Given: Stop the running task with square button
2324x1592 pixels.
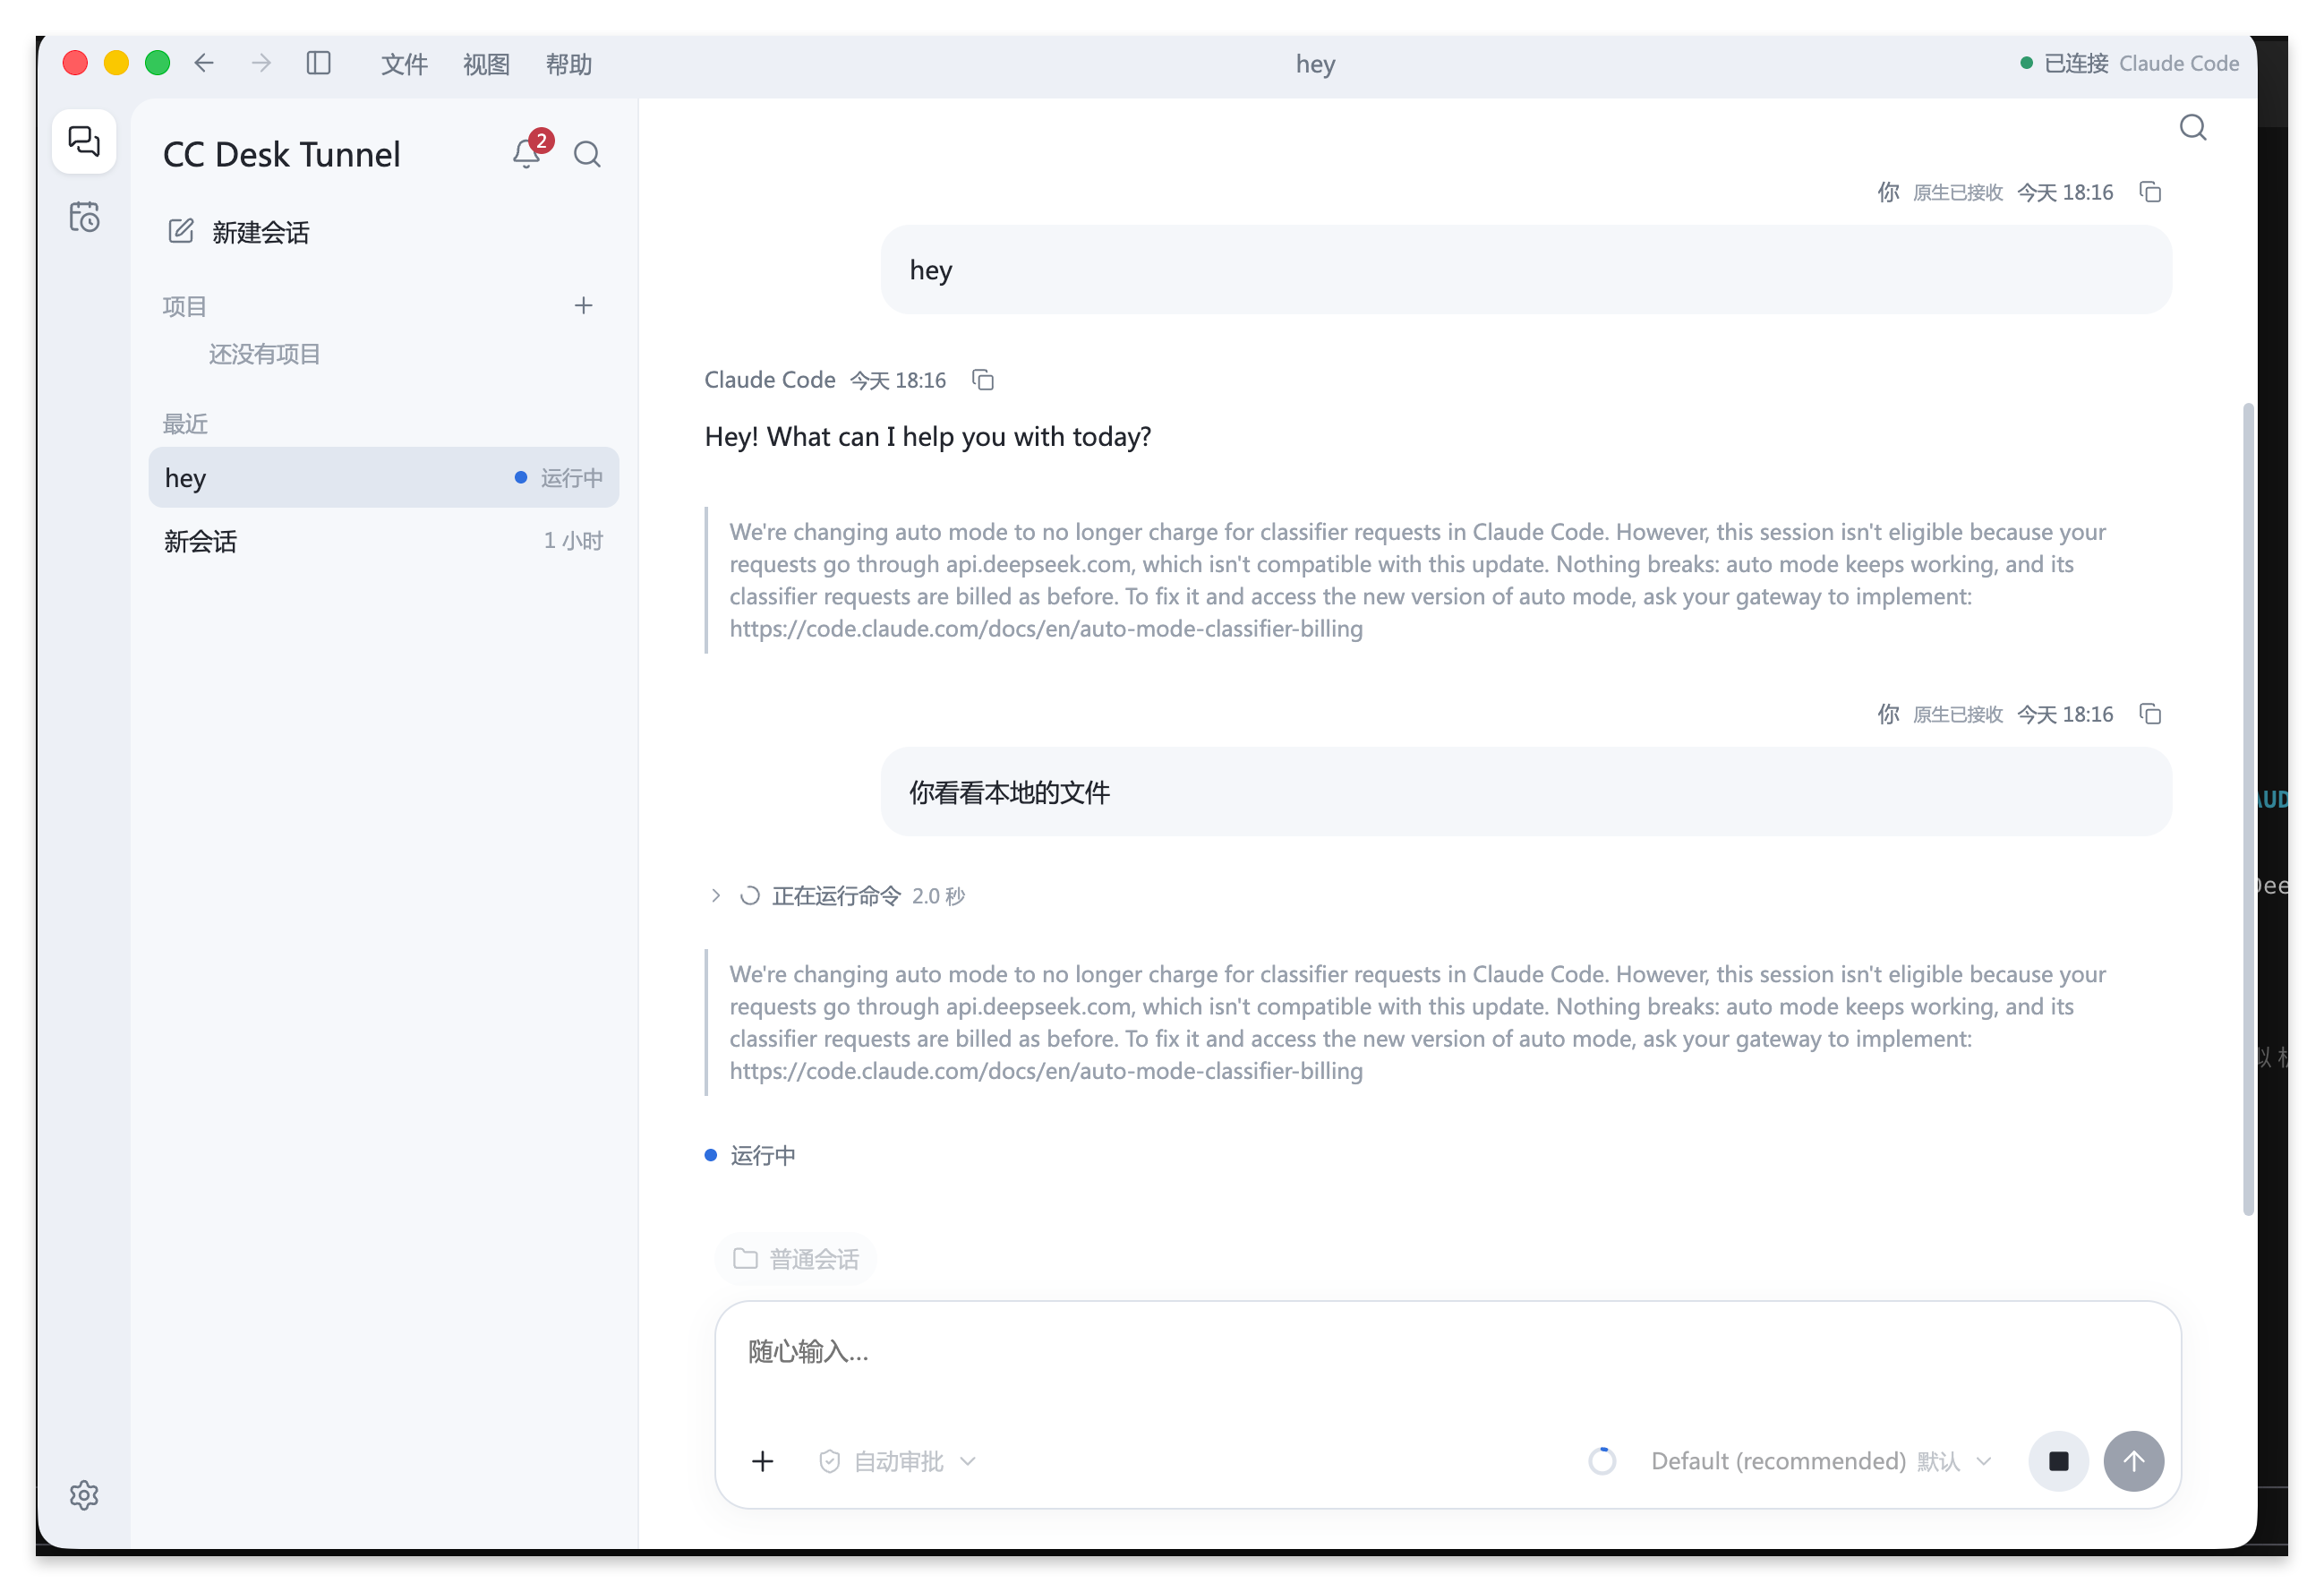Looking at the screenshot, I should [2058, 1461].
